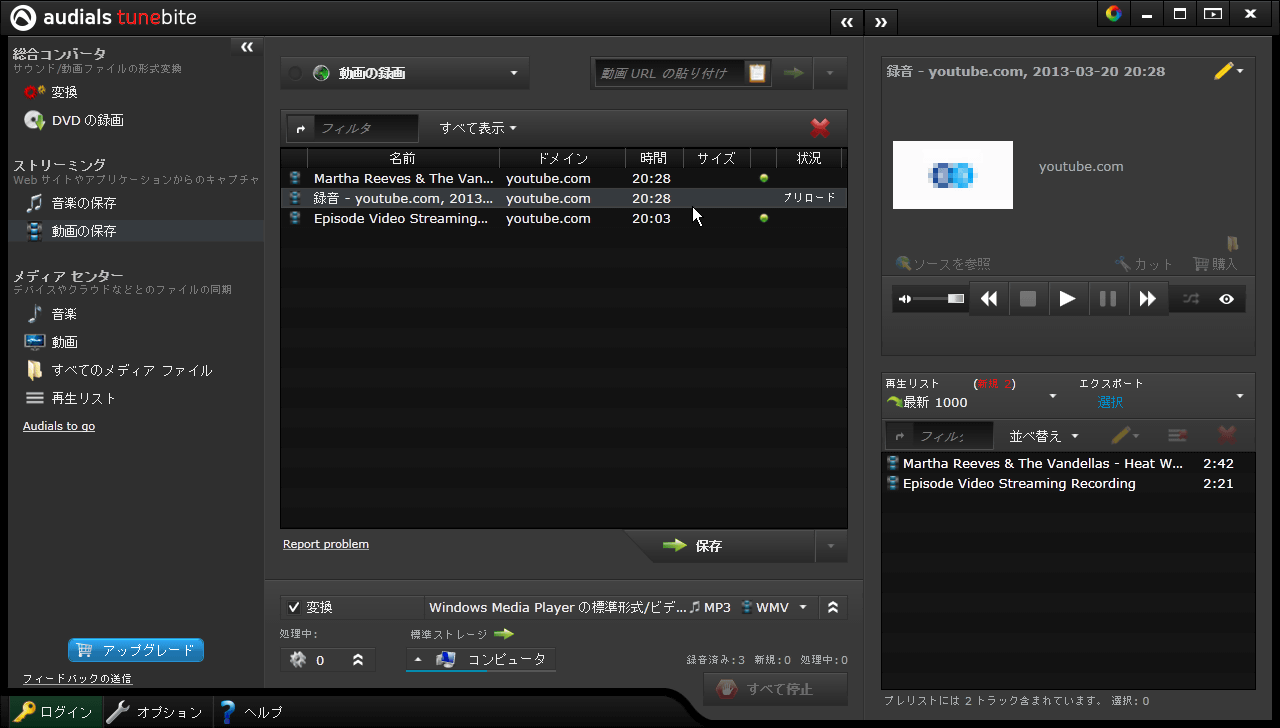Toggle the eye visualization button
Viewport: 1280px width, 728px height.
pos(1227,299)
